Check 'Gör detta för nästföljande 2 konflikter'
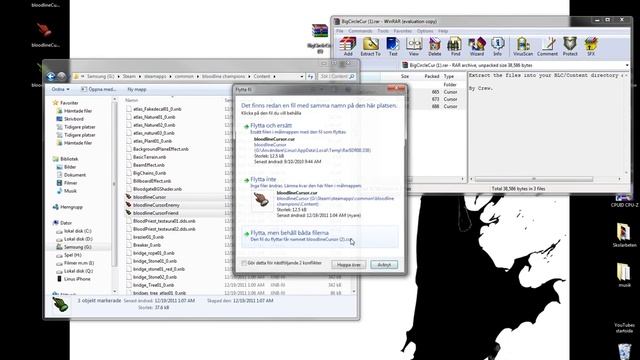640x360 pixels. 244,263
